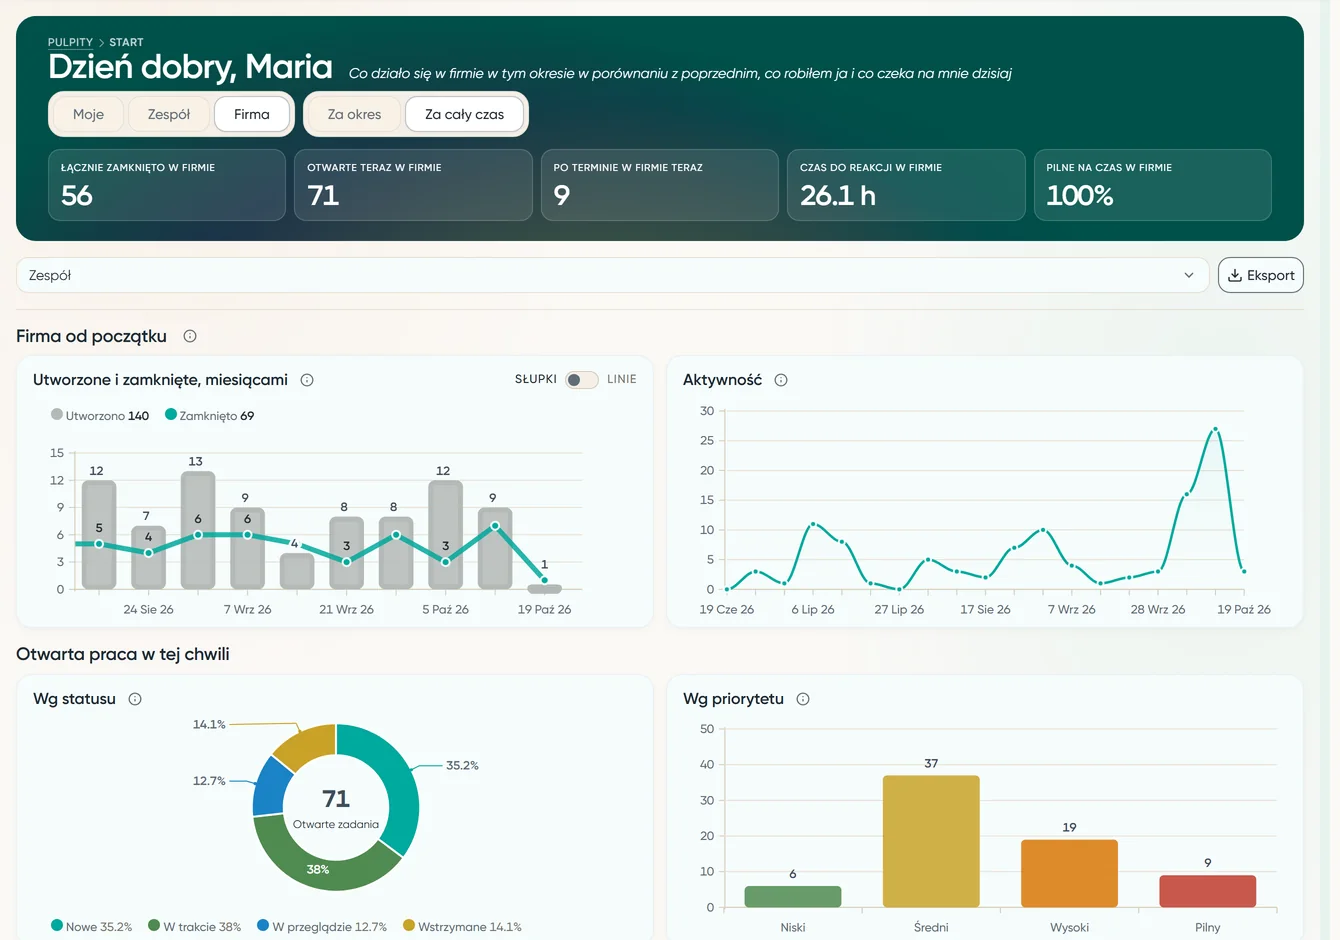Image resolution: width=1340 pixels, height=940 pixels.
Task: Open Łącznie zamknięto w firmie card
Action: [167, 185]
